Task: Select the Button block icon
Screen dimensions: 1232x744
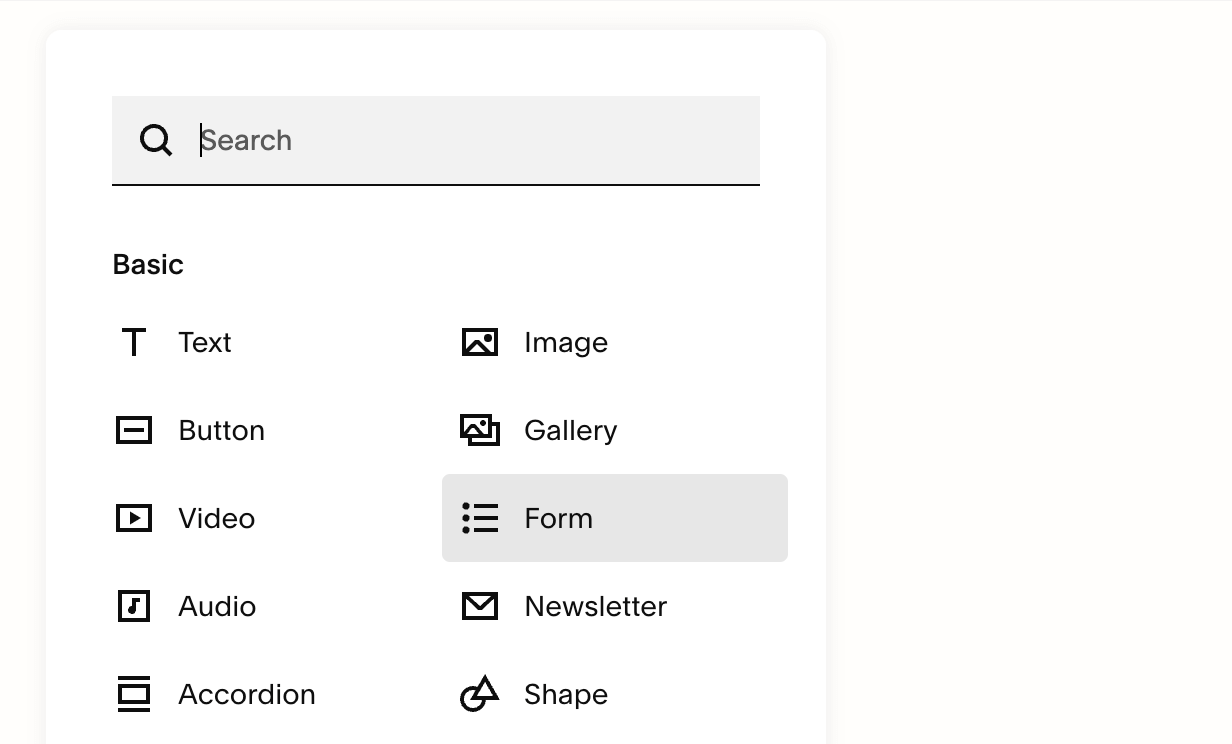Action: (133, 430)
